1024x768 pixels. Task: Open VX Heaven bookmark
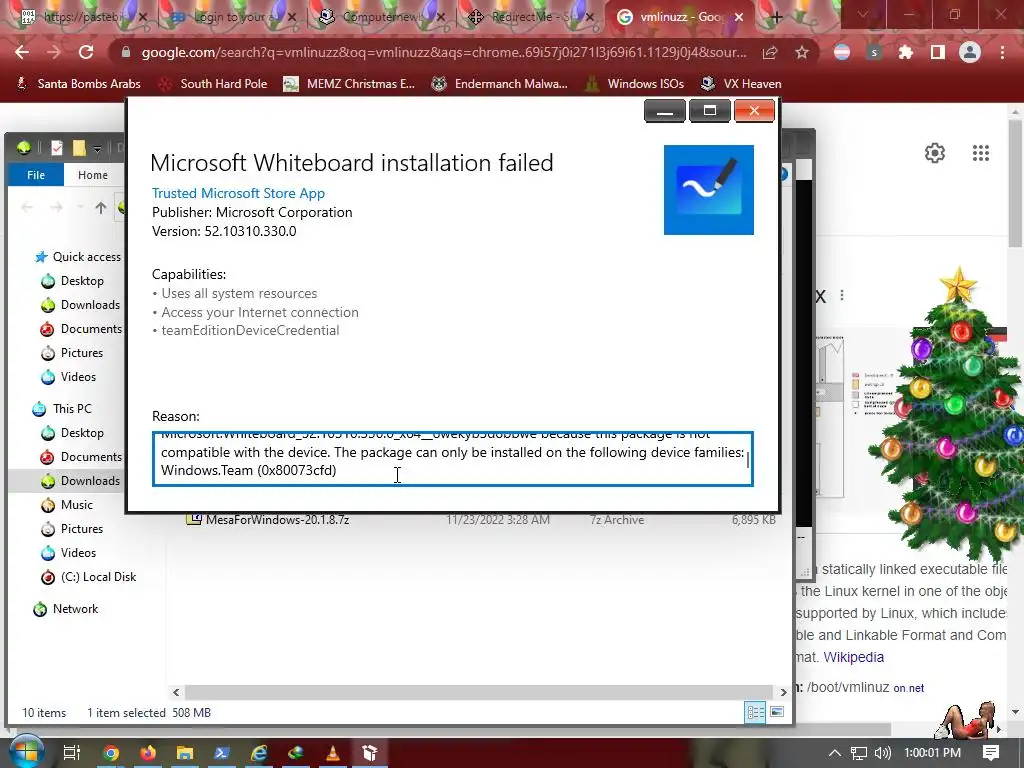point(741,84)
